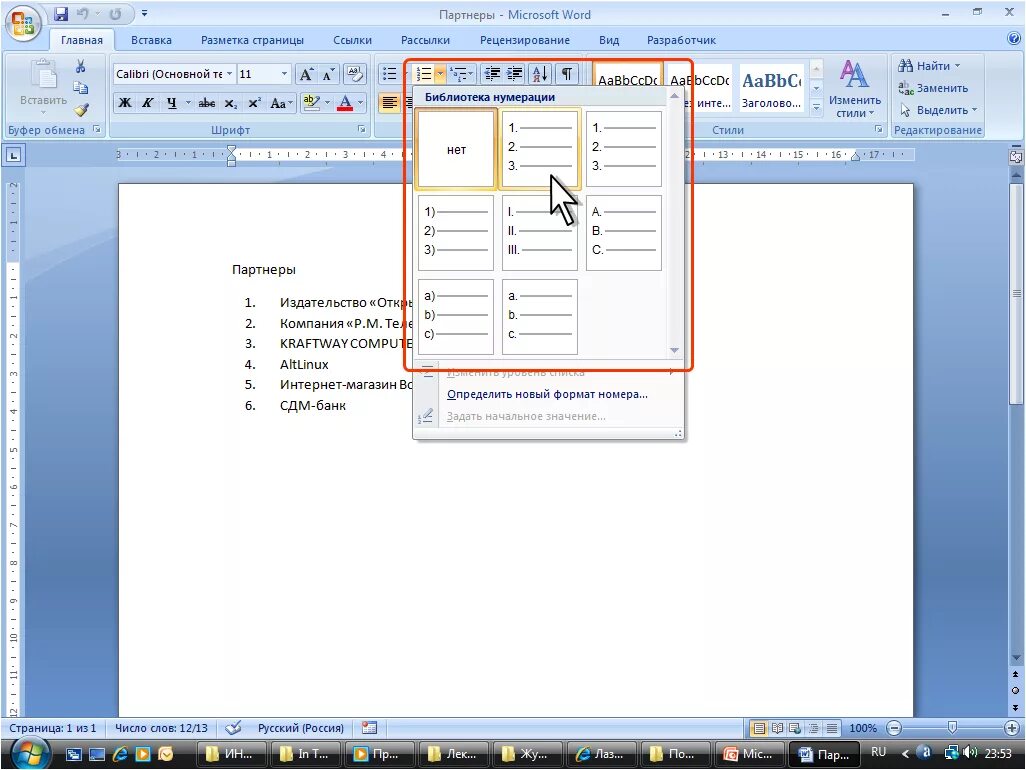Open the numbering dropdown arrow
The height and width of the screenshot is (770, 1026).
coord(440,74)
